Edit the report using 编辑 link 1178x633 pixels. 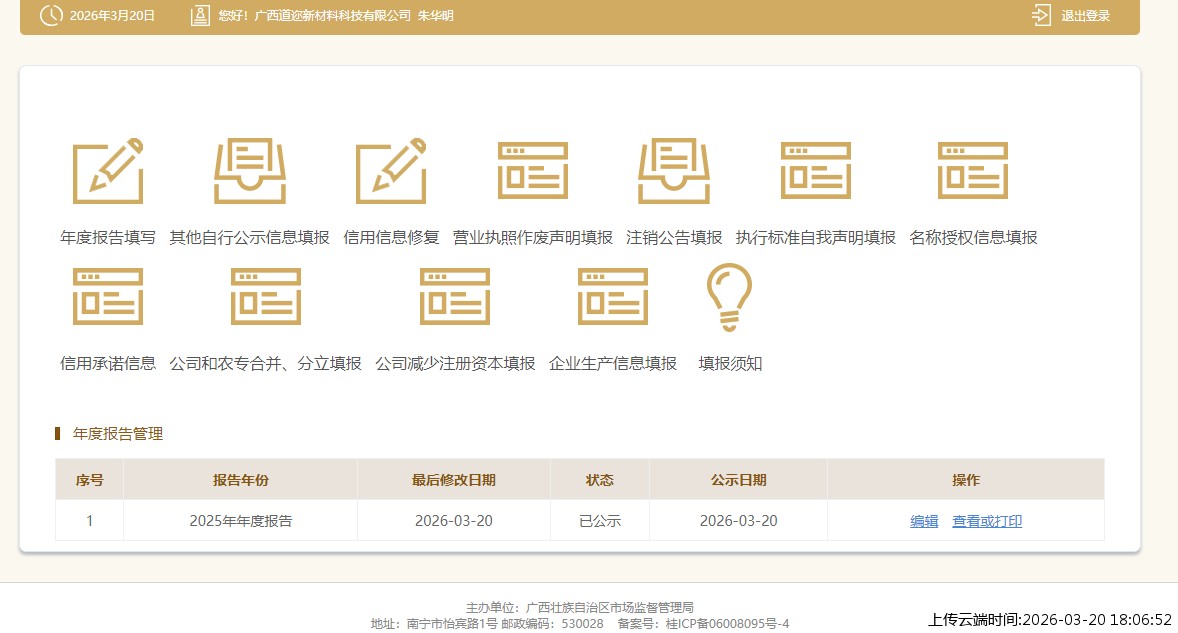(924, 521)
